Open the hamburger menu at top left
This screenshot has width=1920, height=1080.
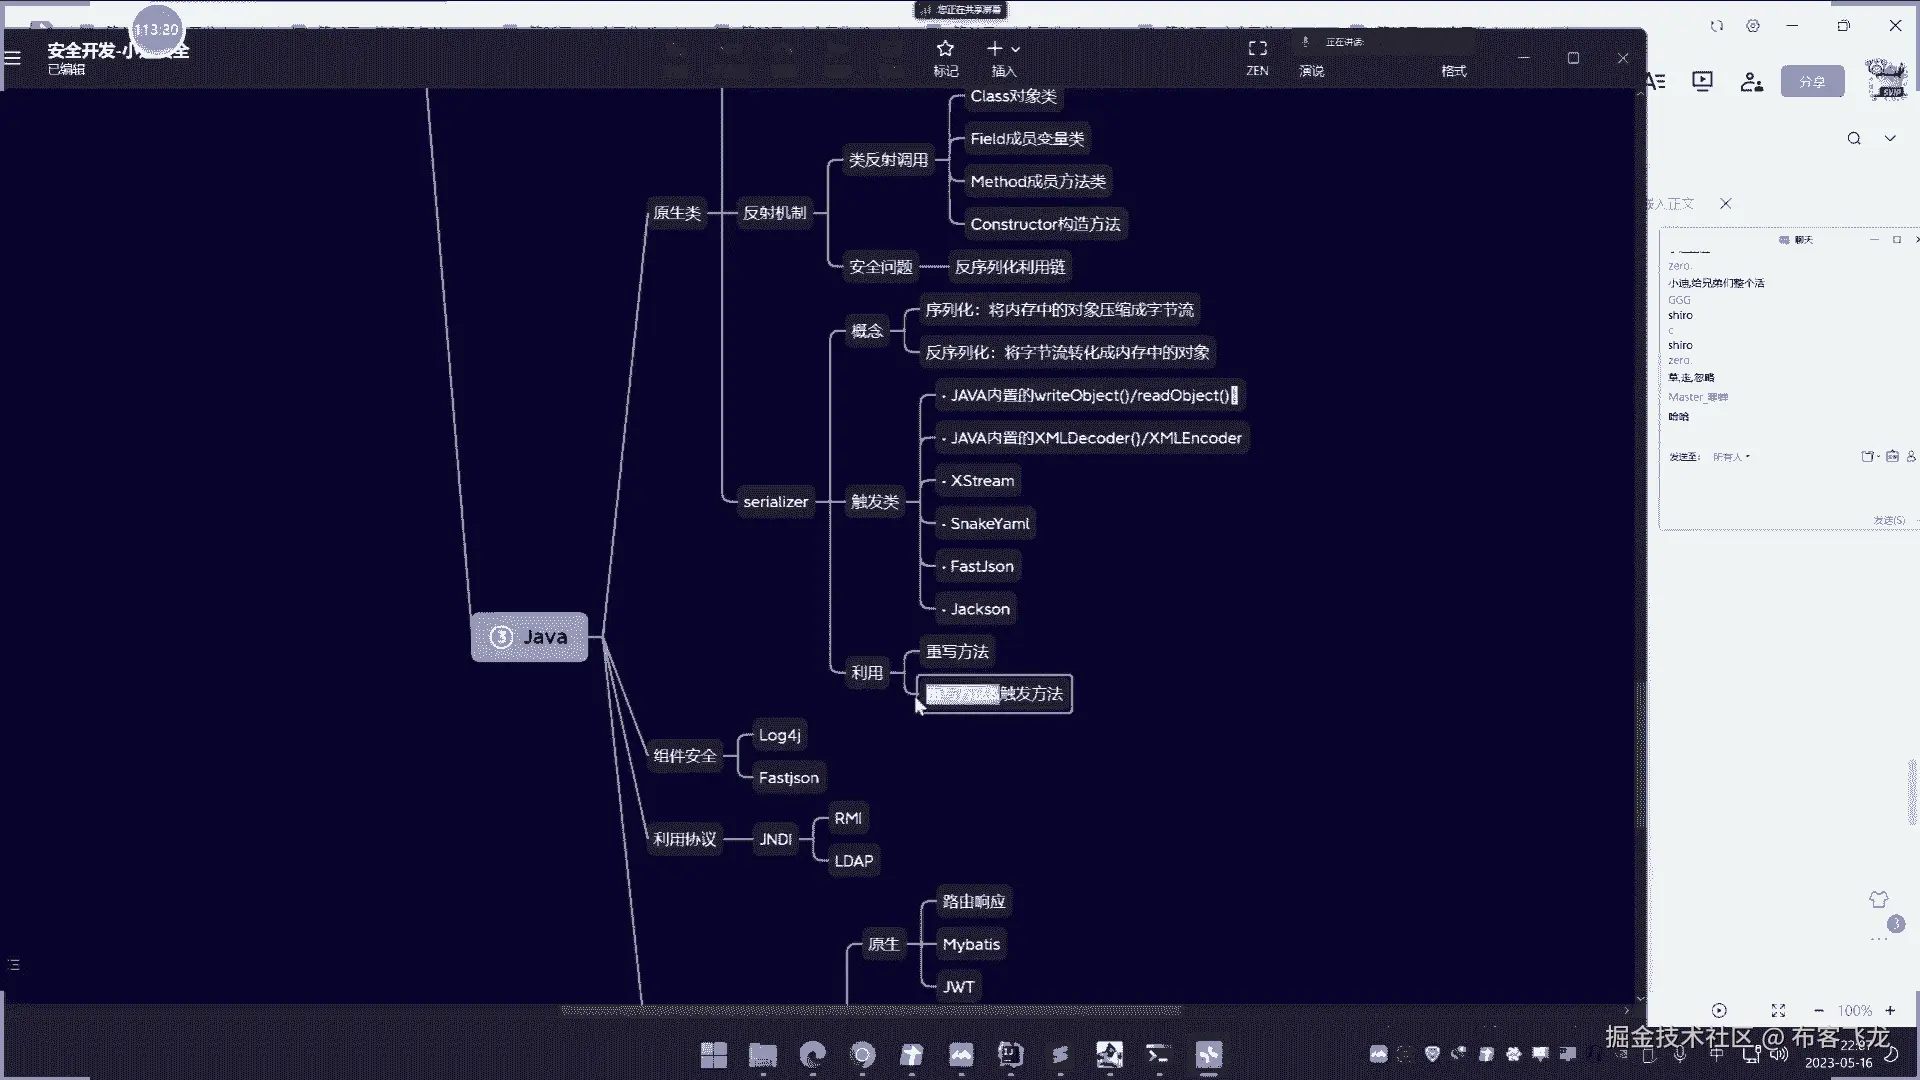point(13,58)
